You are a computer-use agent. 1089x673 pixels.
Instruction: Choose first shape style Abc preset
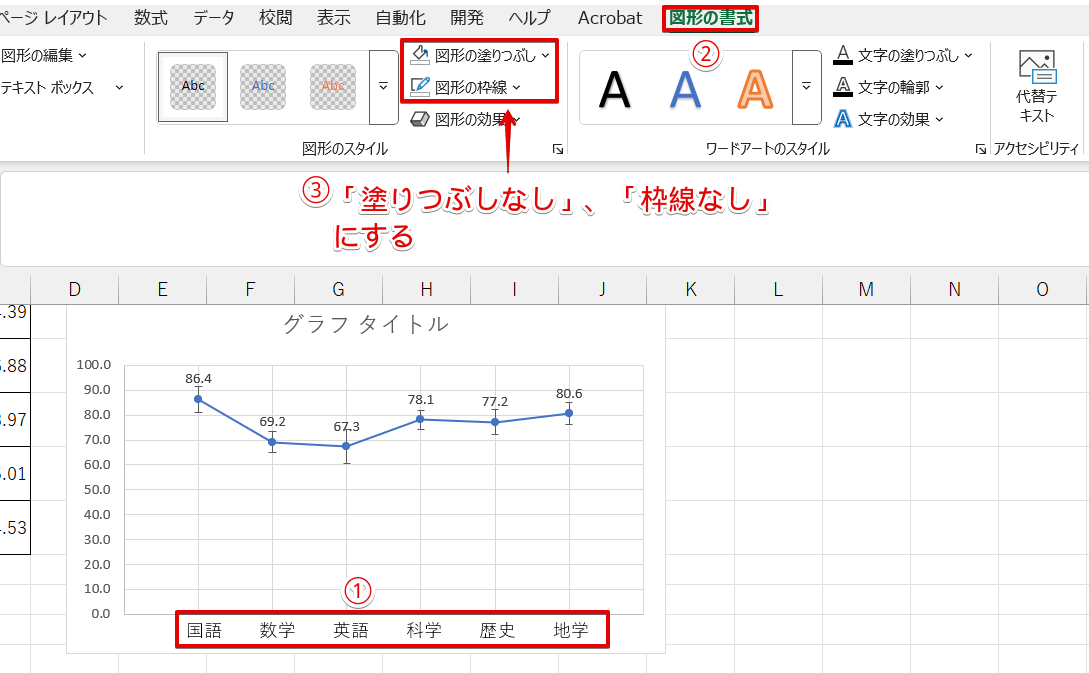click(x=193, y=87)
